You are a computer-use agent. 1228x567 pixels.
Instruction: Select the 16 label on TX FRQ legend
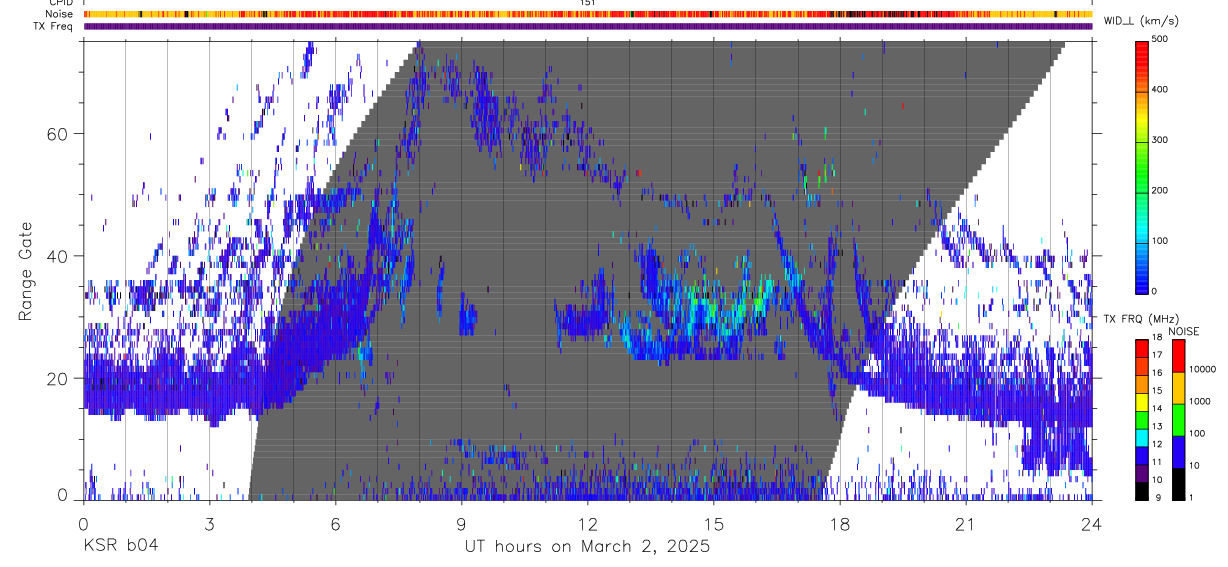point(1159,374)
